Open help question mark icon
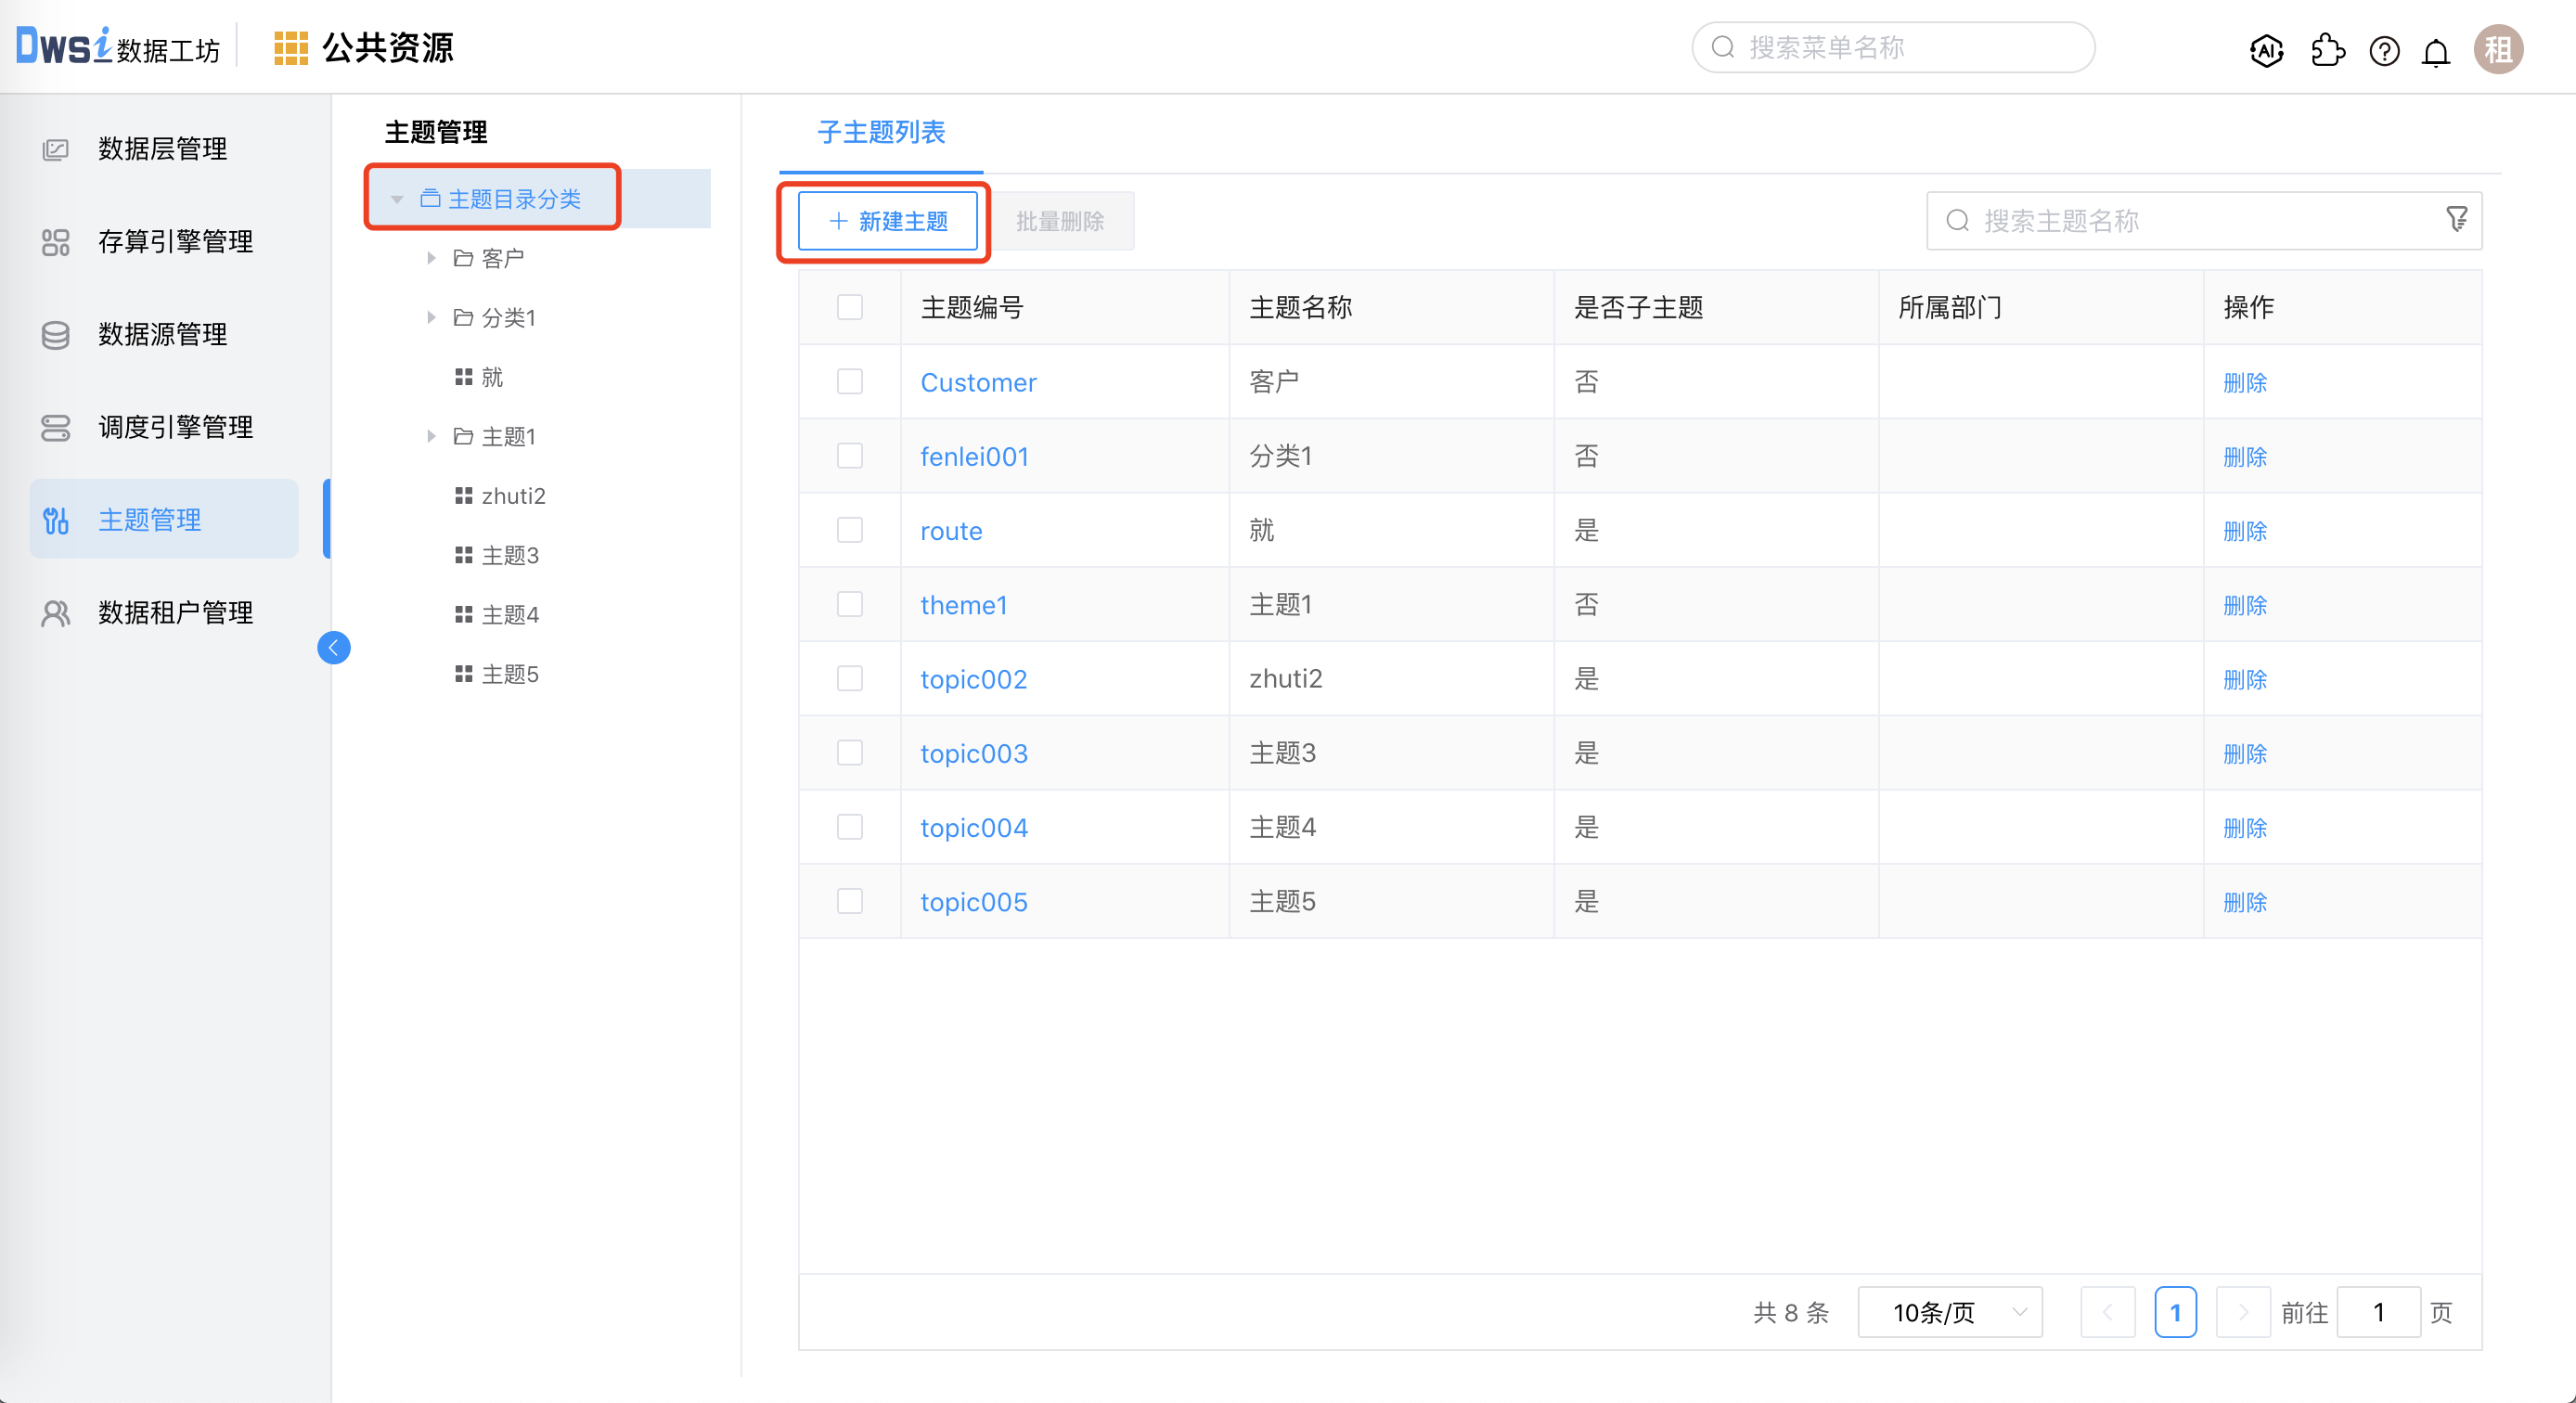Image resolution: width=2576 pixels, height=1403 pixels. [x=2384, y=51]
